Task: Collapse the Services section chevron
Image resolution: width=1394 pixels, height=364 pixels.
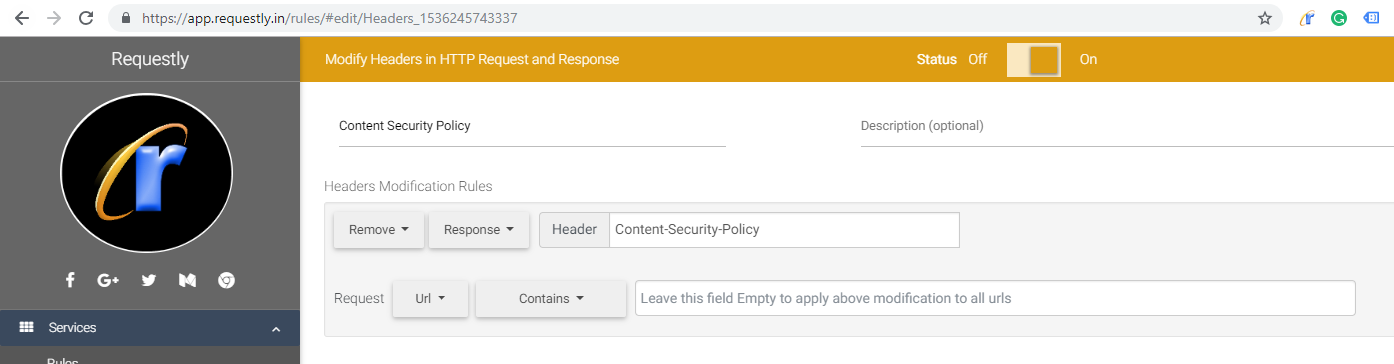Action: (276, 328)
